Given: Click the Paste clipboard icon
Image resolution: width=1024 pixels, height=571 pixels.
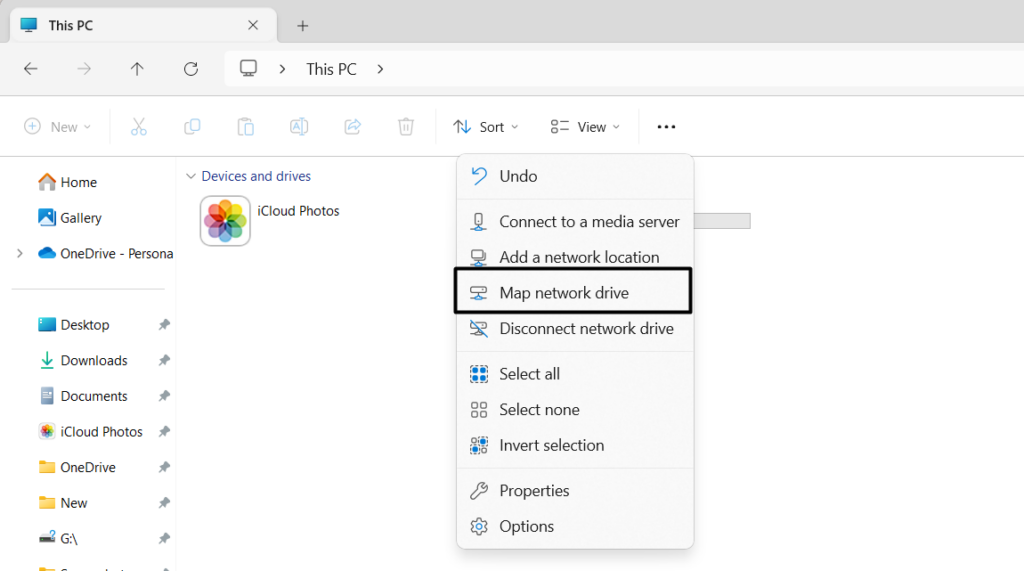Looking at the screenshot, I should pos(245,127).
